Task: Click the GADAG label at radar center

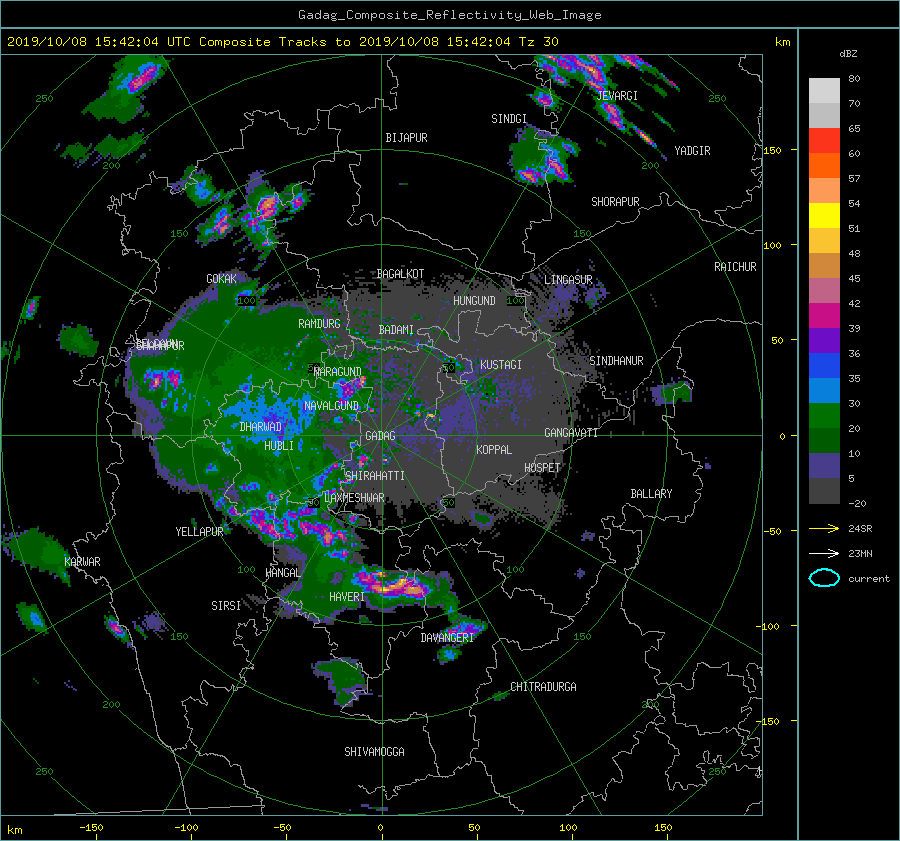Action: pos(381,436)
